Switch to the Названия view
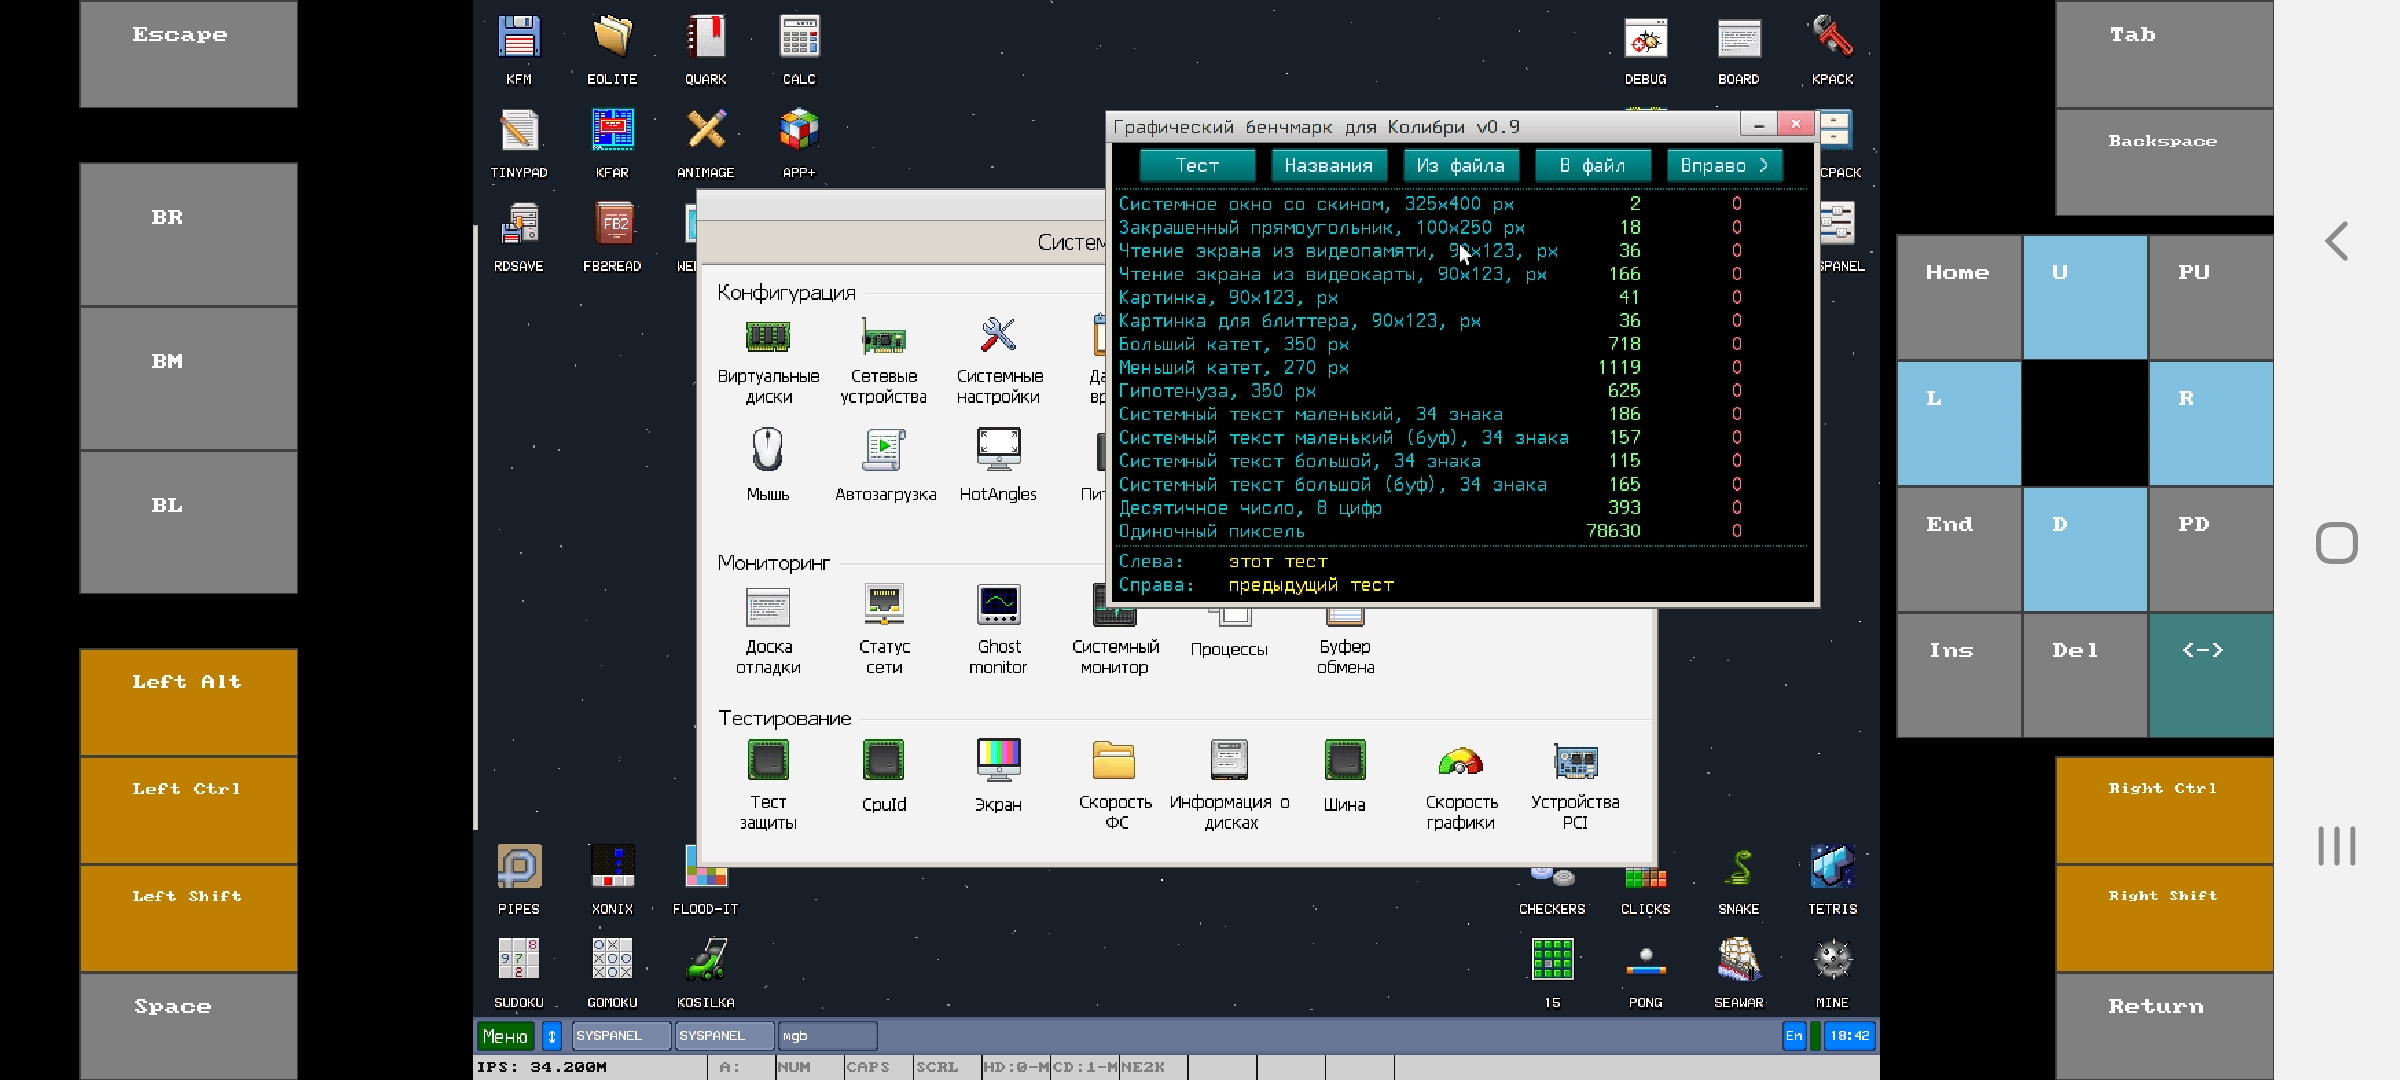 click(1329, 165)
